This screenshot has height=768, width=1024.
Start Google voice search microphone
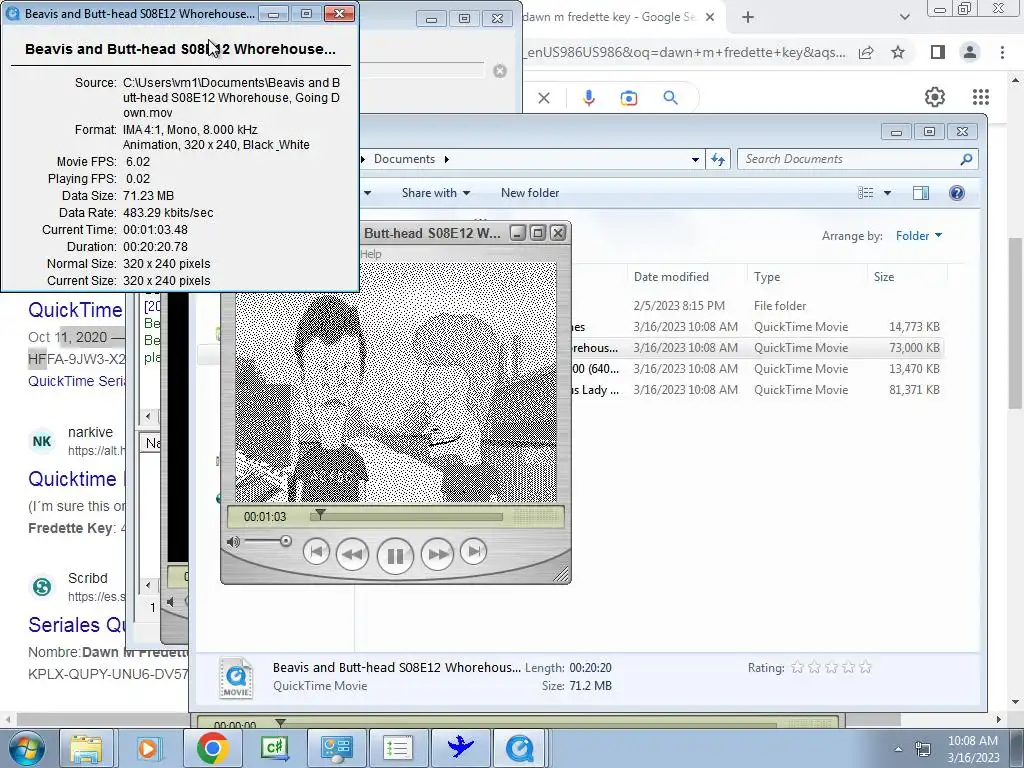[x=588, y=98]
